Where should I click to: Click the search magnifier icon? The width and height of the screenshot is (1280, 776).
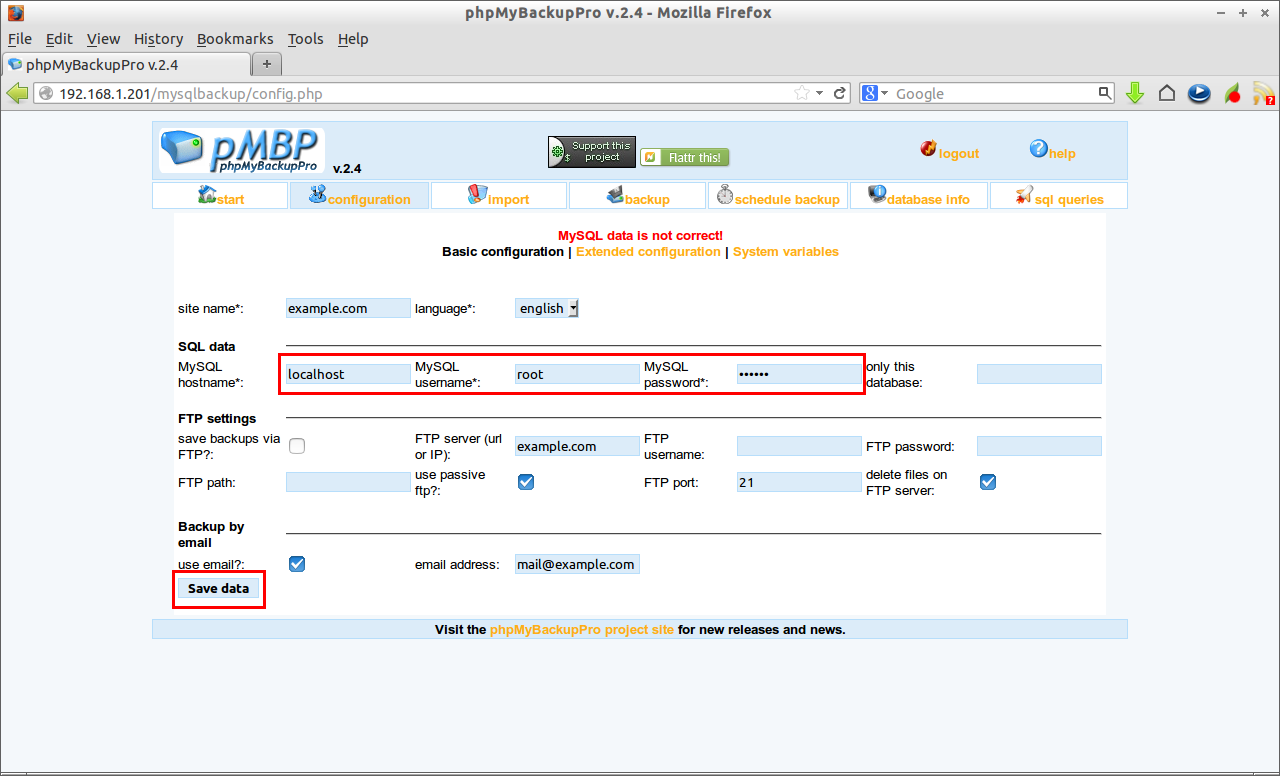point(1105,93)
